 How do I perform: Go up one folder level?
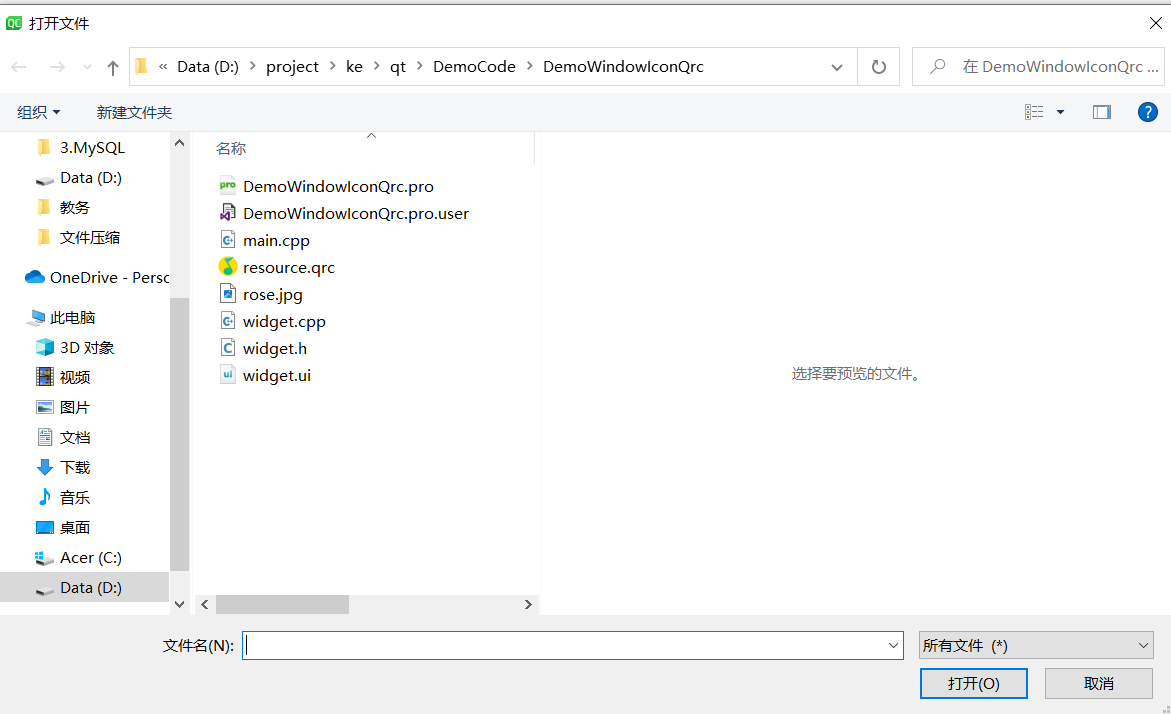point(113,67)
